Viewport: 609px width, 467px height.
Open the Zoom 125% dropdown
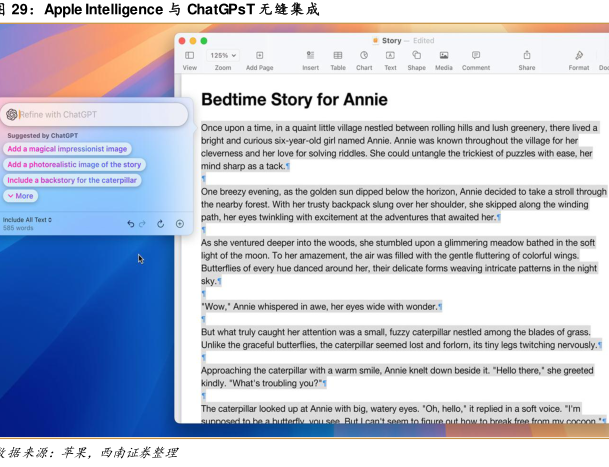(222, 56)
